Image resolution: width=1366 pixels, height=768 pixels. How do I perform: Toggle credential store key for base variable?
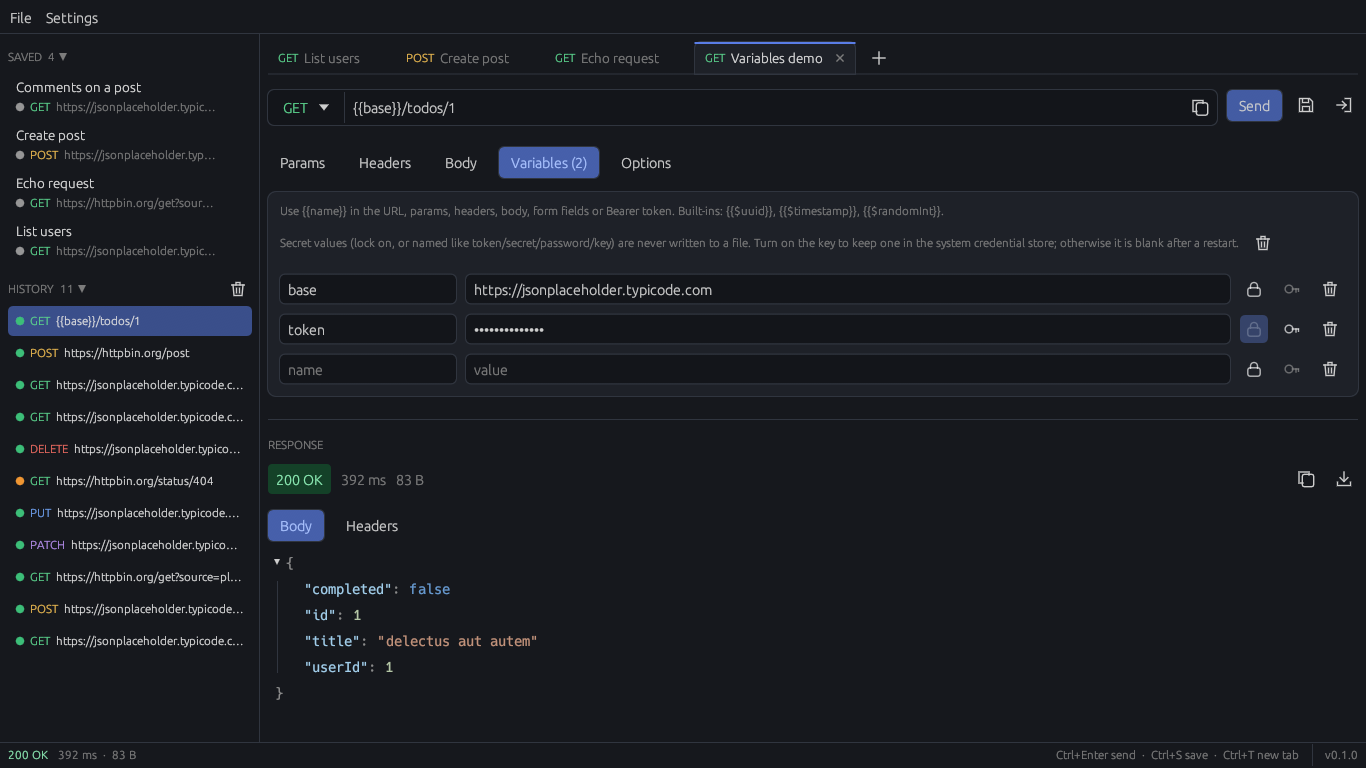pyautogui.click(x=1292, y=289)
